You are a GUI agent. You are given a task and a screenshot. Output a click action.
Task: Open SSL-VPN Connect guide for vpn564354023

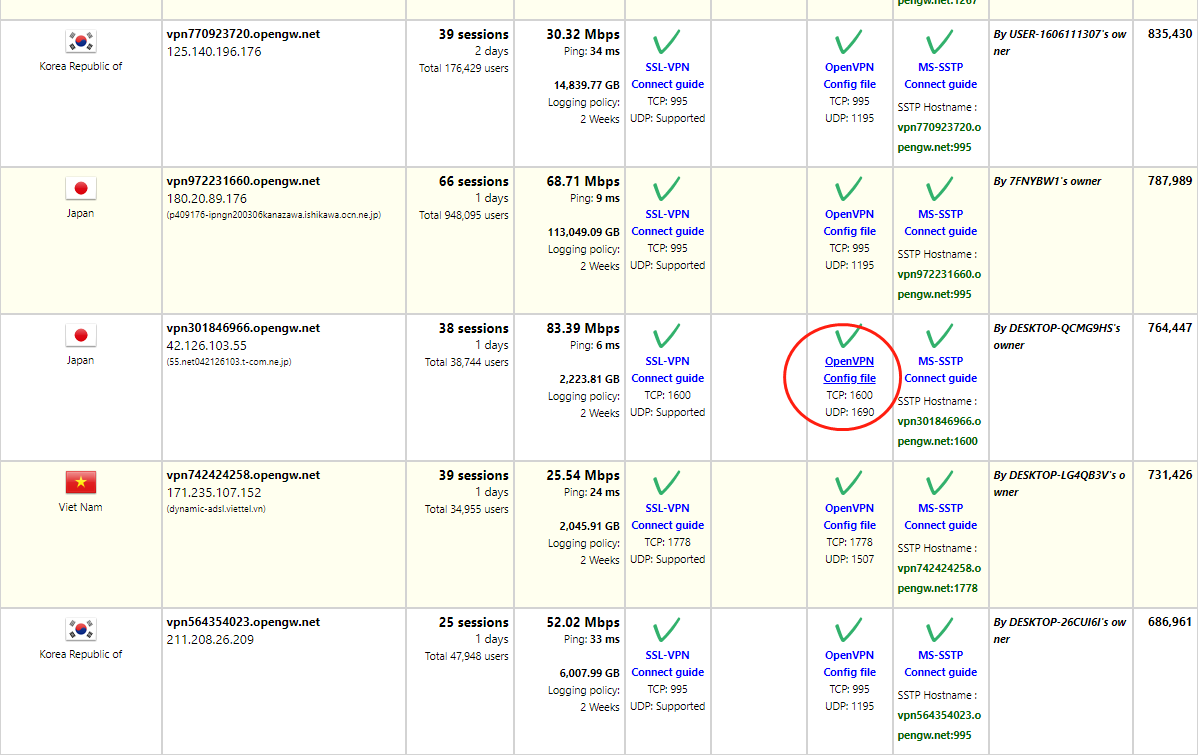[667, 672]
